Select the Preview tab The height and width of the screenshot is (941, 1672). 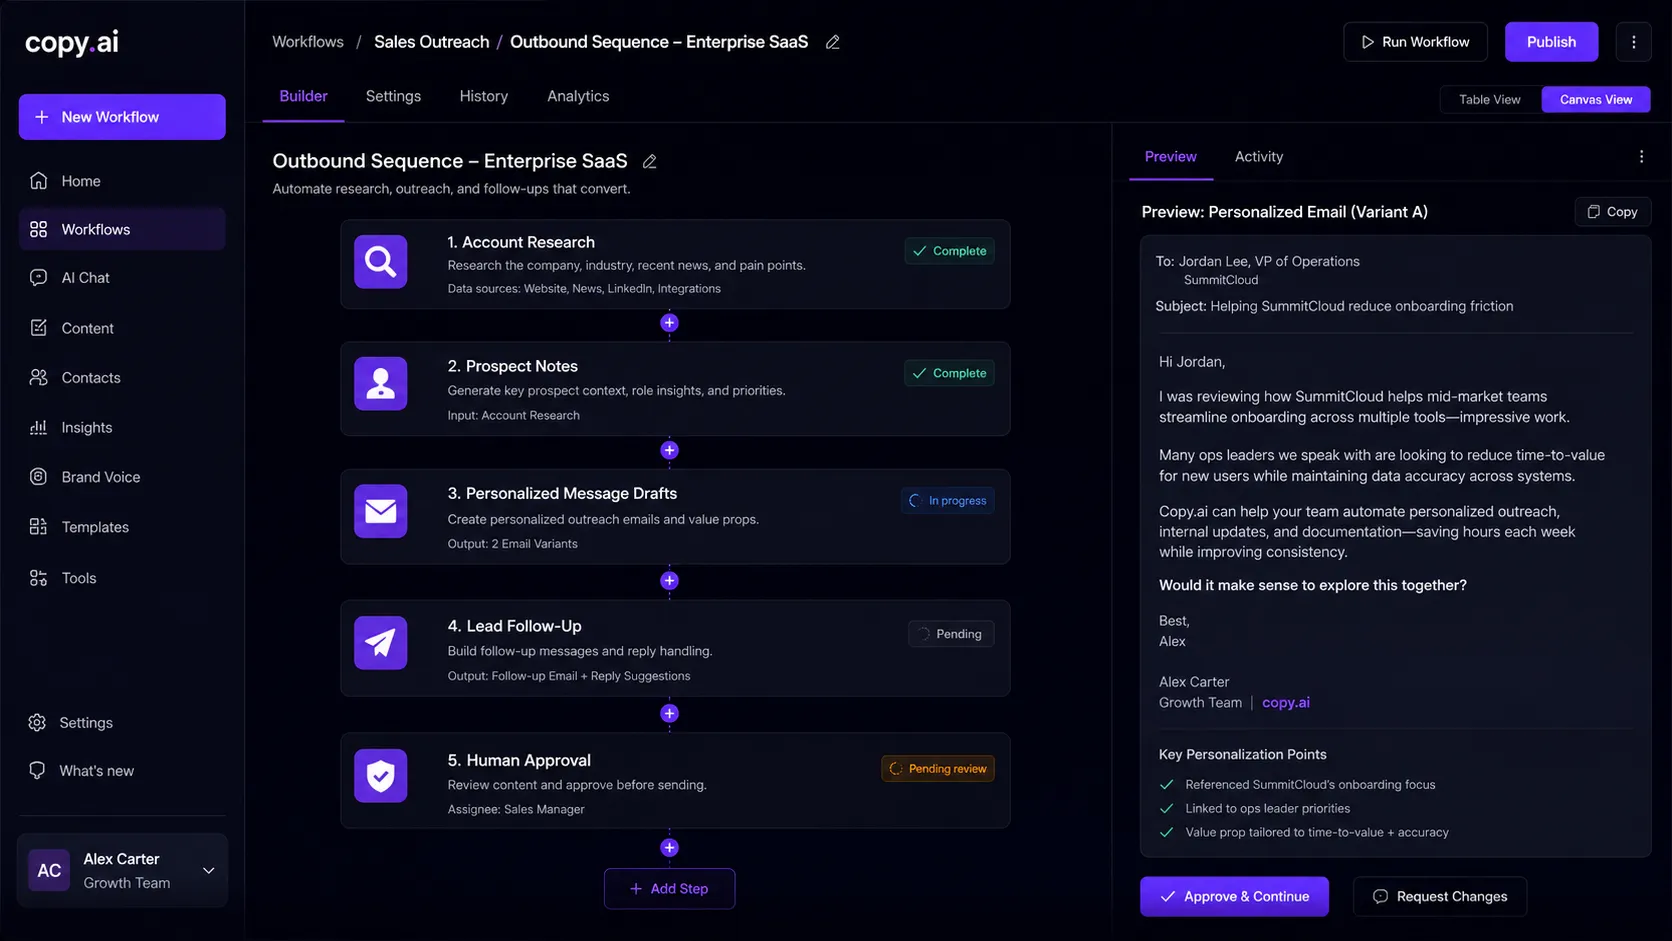point(1171,157)
